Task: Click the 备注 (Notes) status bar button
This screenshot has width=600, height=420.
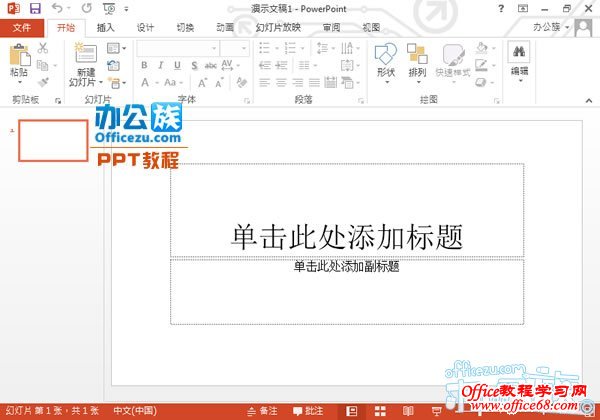Action: pyautogui.click(x=262, y=411)
